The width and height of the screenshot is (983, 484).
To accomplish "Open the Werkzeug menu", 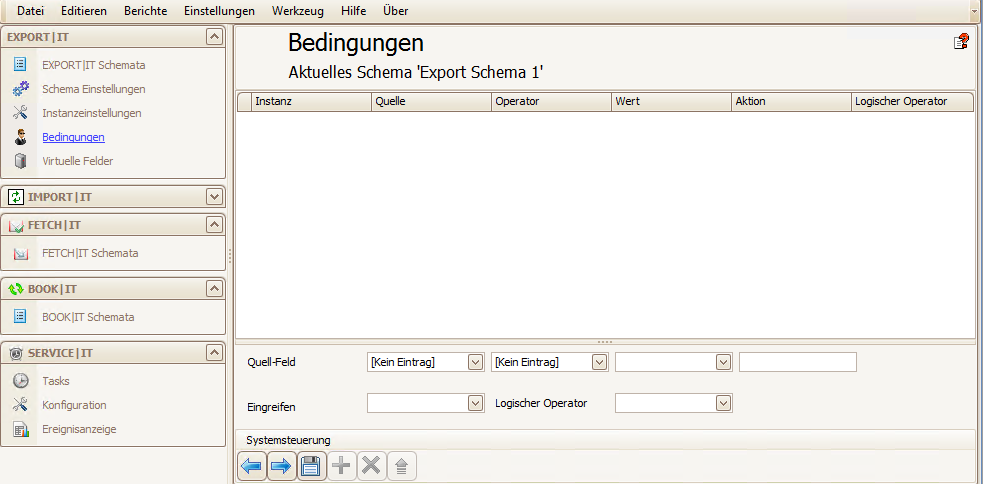I will pos(298,11).
